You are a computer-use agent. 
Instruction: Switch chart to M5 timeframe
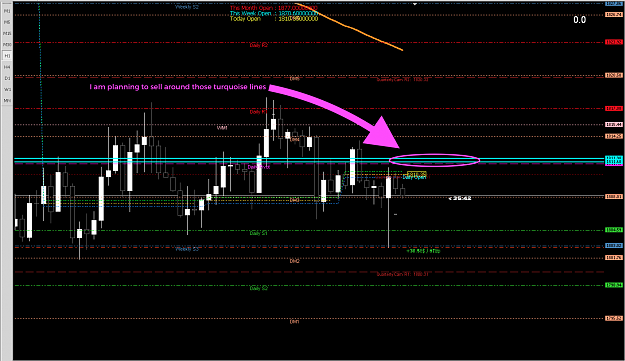coord(7,22)
